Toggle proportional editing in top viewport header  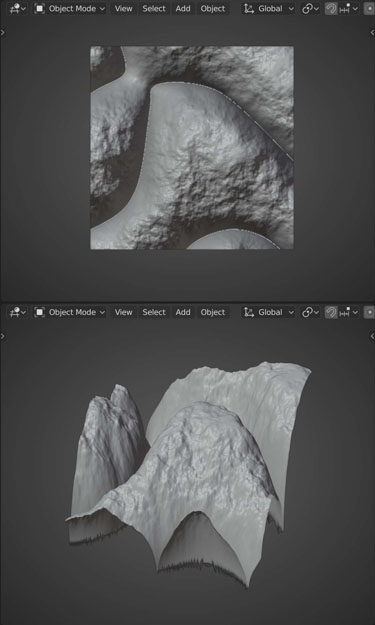click(369, 8)
